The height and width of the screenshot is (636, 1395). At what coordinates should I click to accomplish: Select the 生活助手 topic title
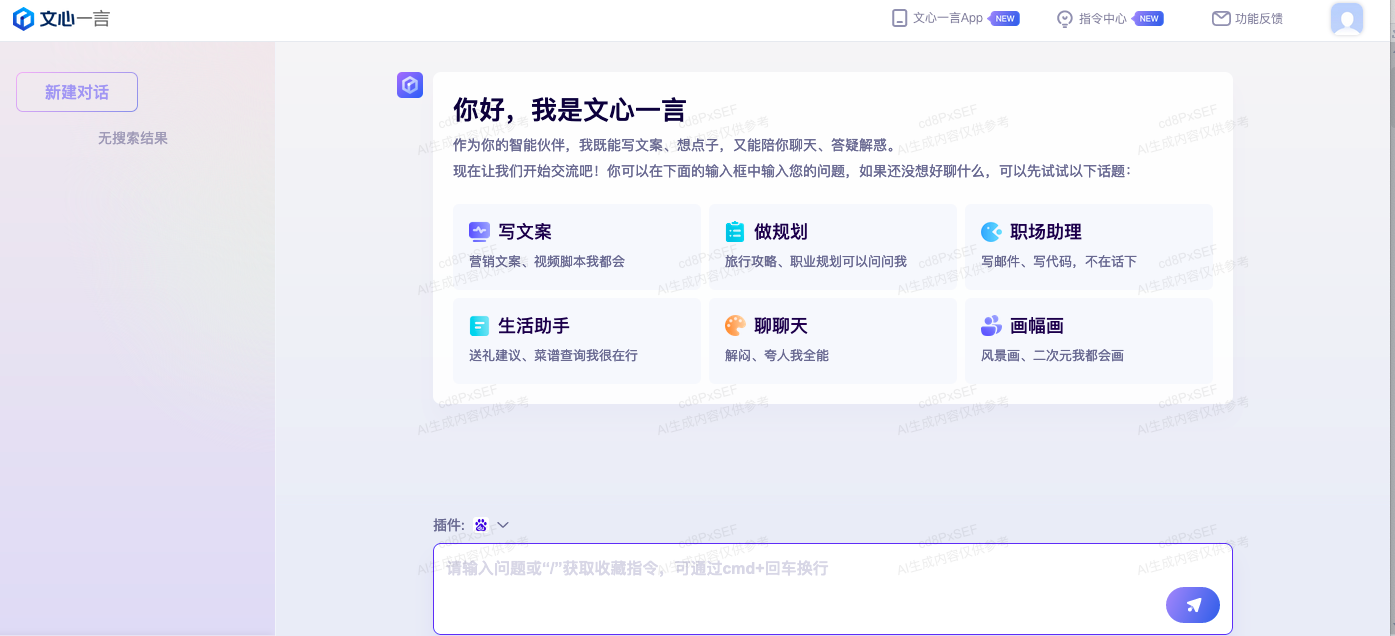click(x=534, y=326)
